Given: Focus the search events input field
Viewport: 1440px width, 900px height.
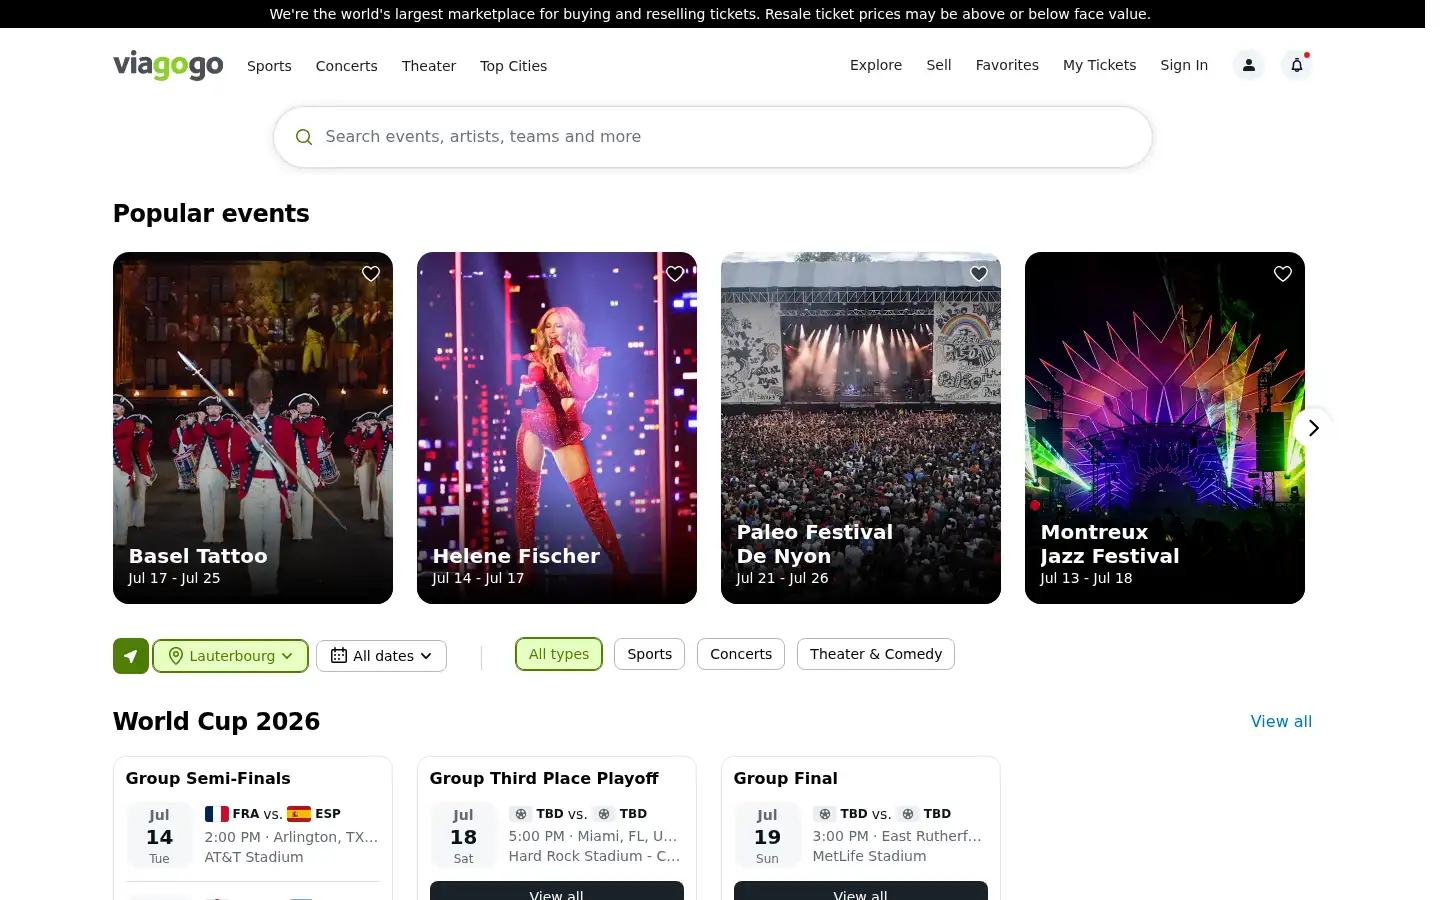Looking at the screenshot, I should coord(713,137).
